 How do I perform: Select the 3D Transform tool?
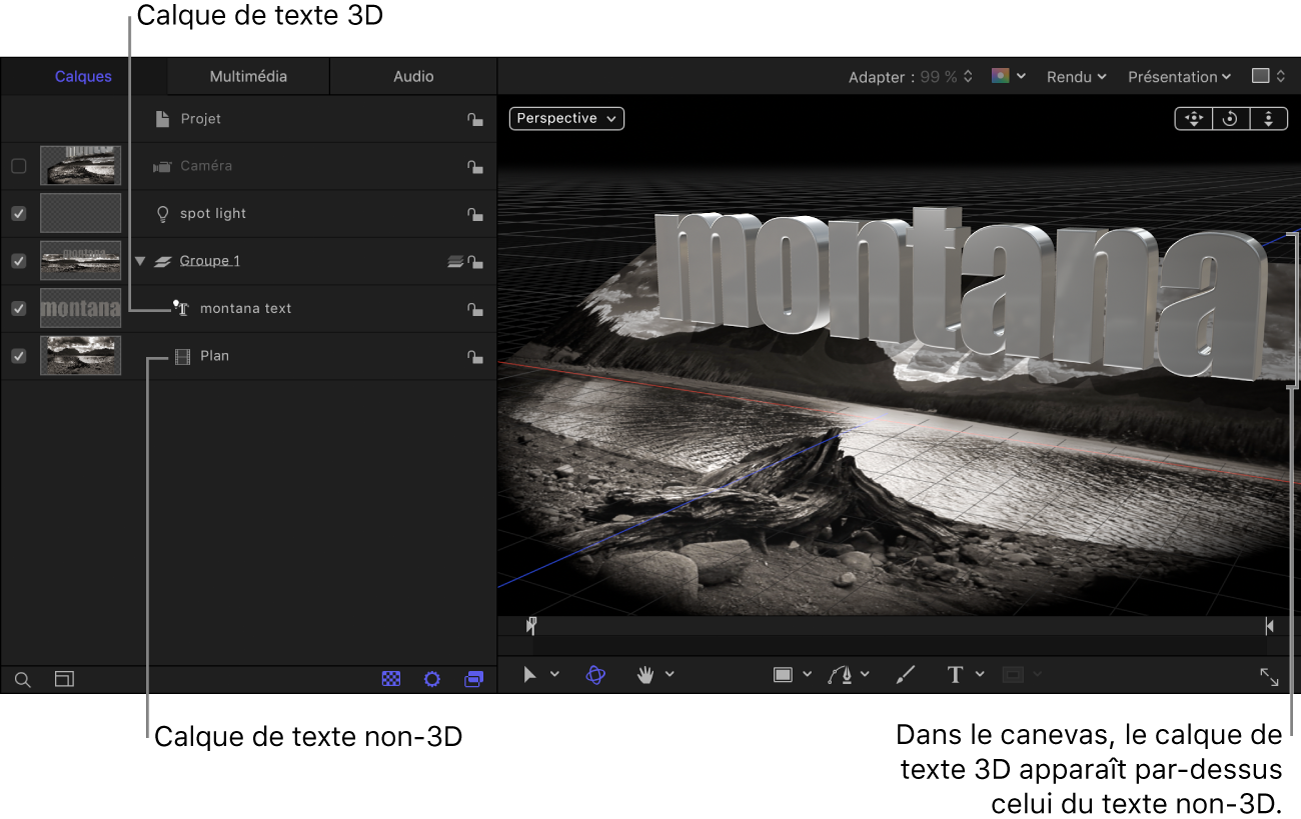[x=596, y=675]
